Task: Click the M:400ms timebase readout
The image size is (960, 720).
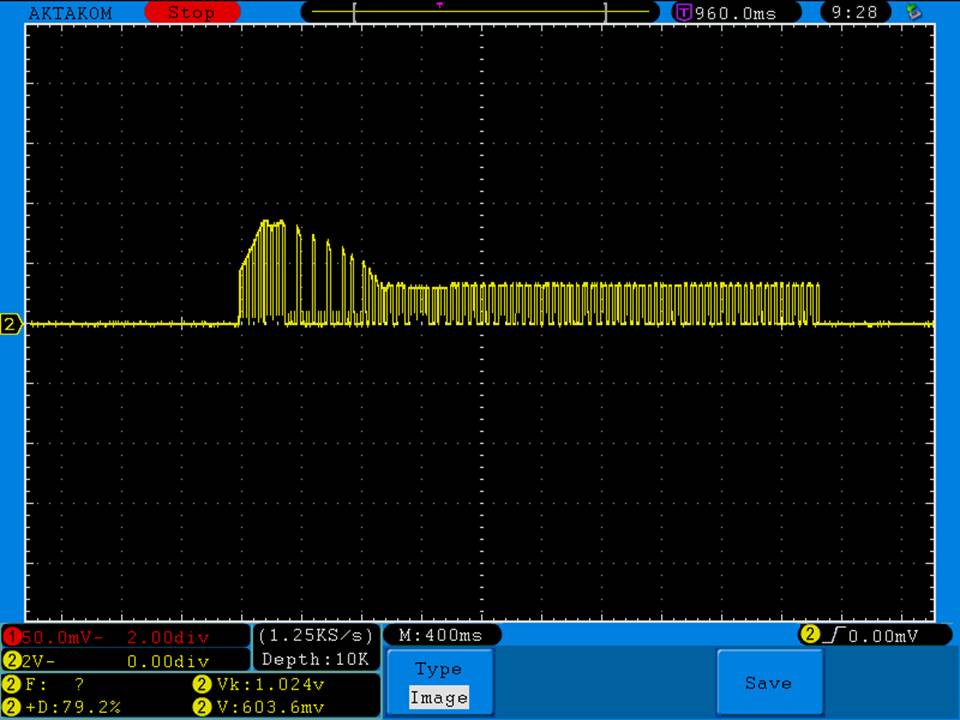Action: coord(440,635)
